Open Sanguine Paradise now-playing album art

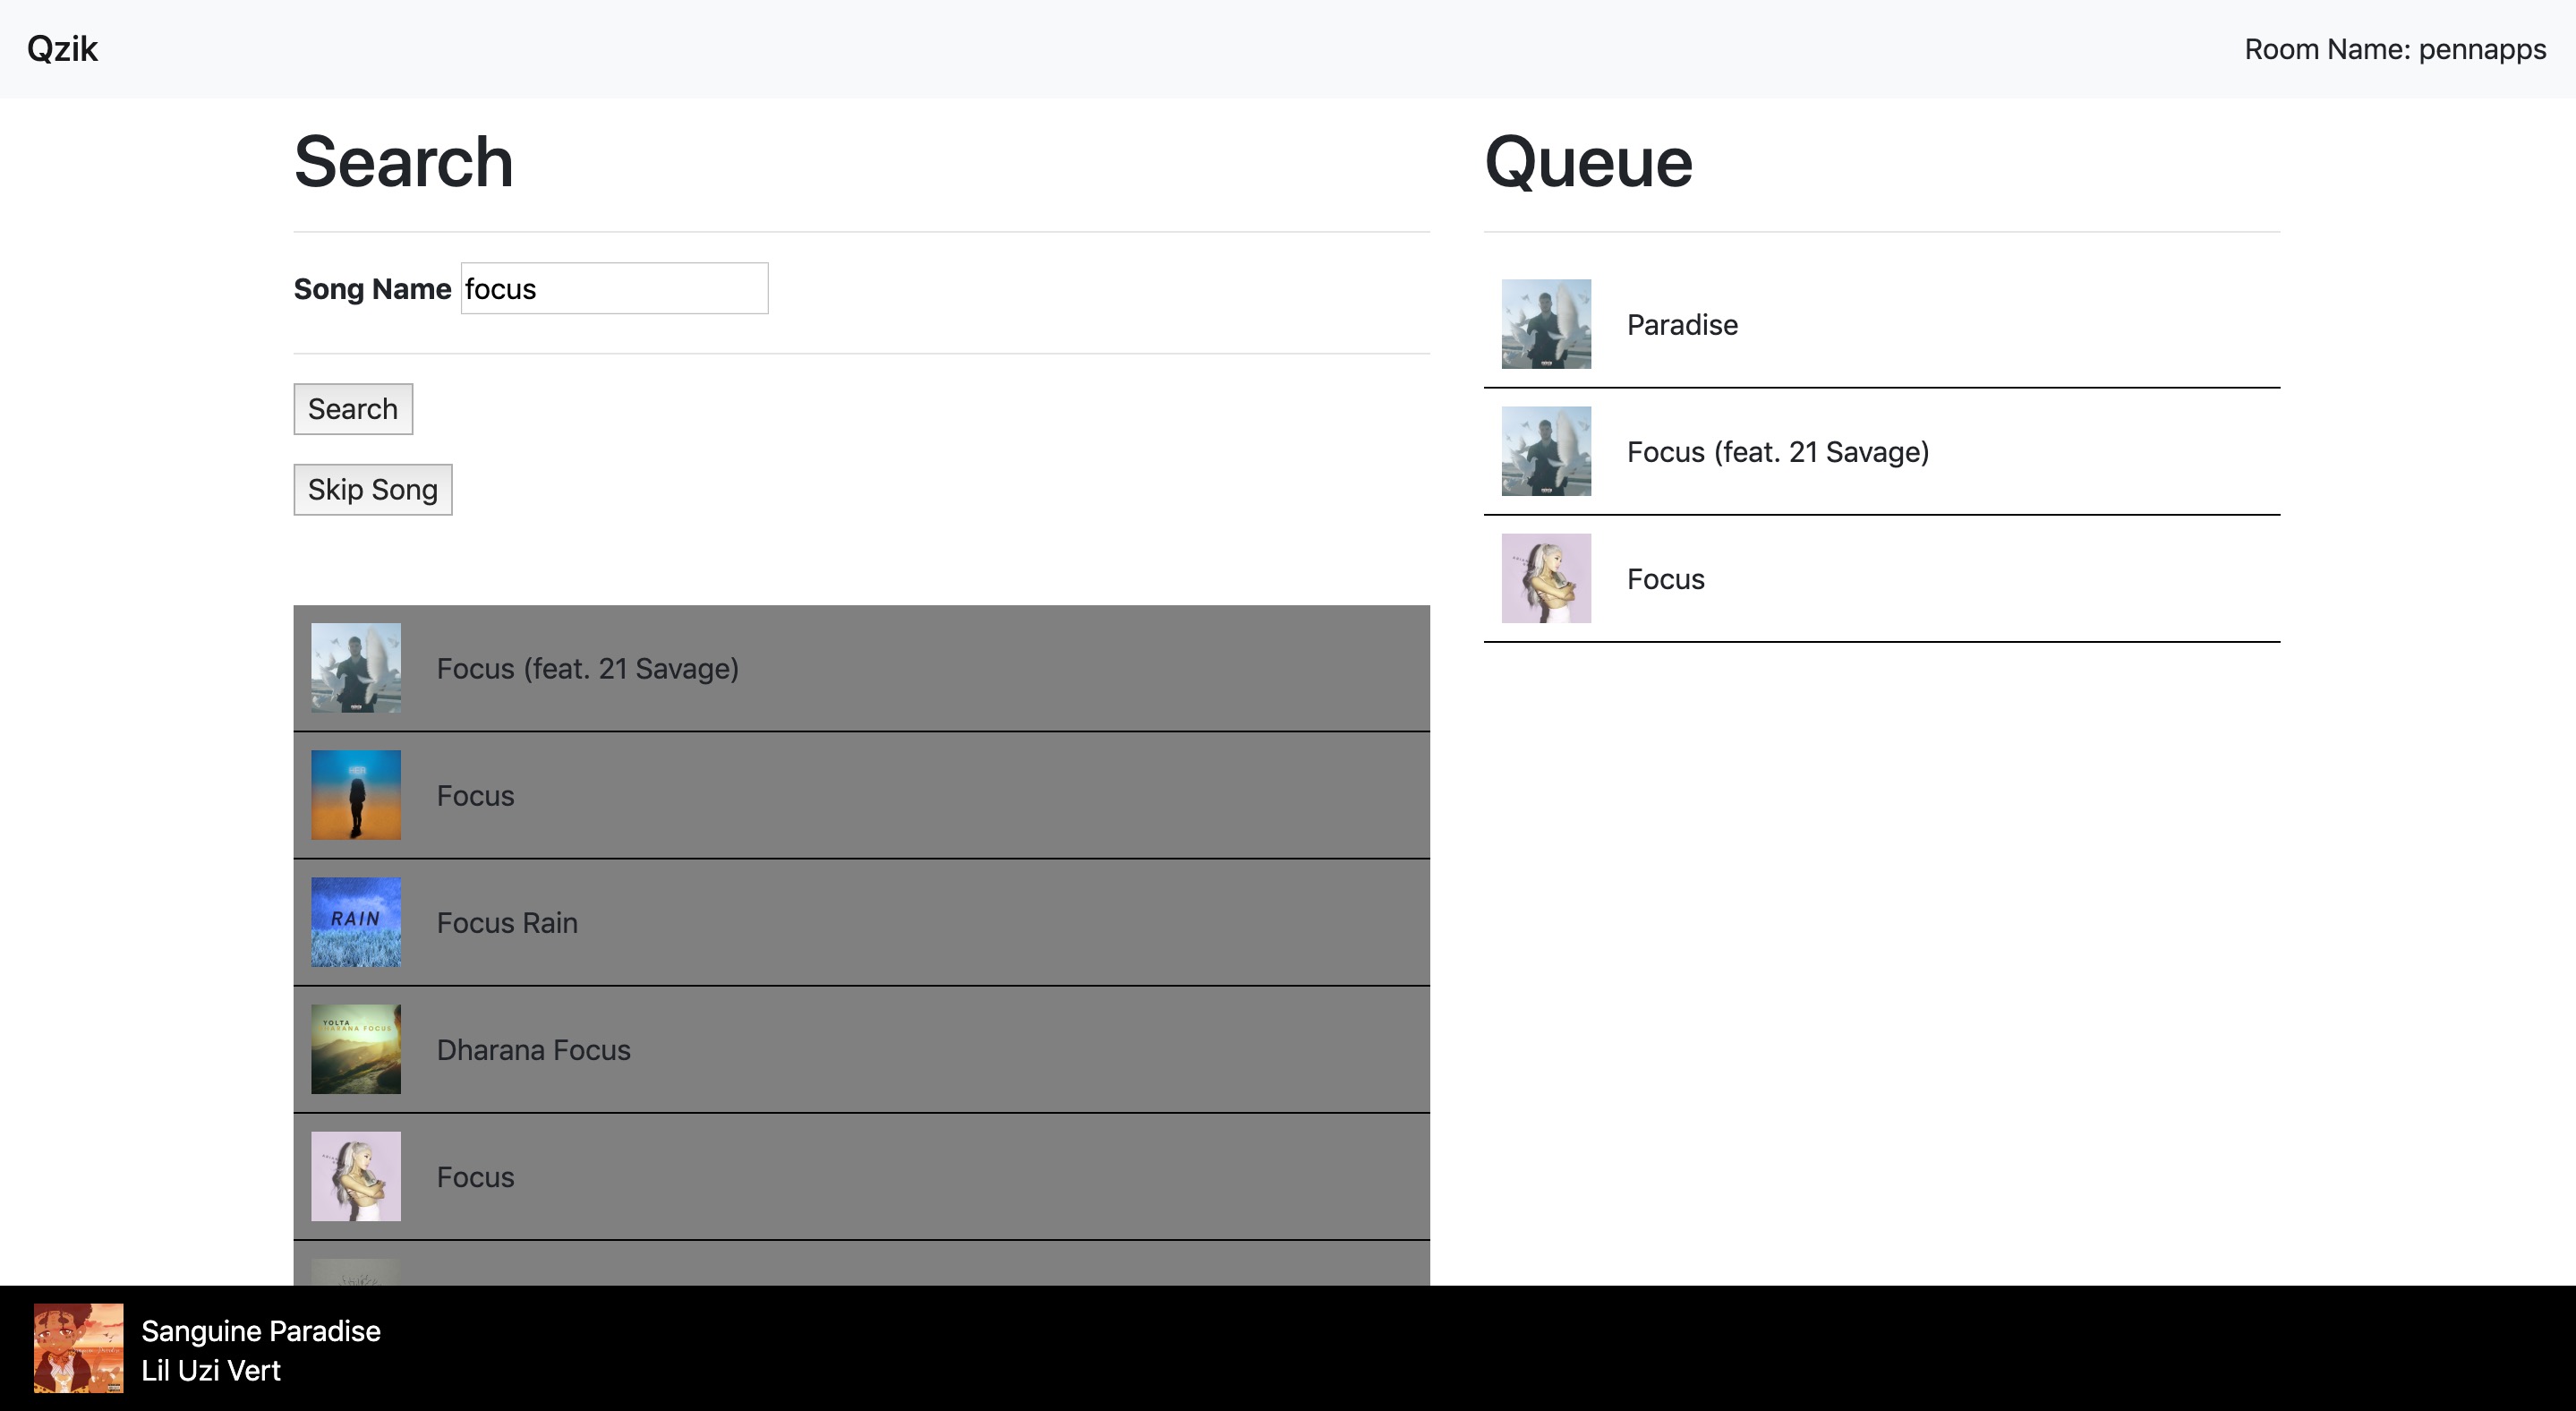click(x=79, y=1348)
